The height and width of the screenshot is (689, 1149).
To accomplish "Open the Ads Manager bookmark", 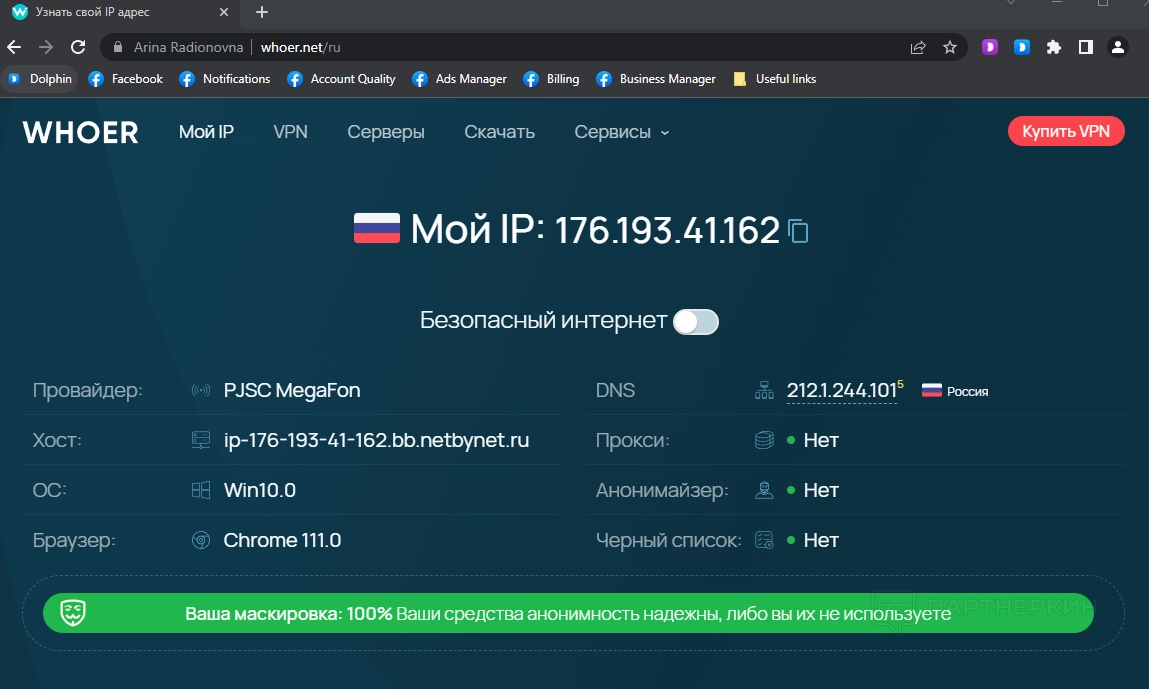I will [x=459, y=78].
